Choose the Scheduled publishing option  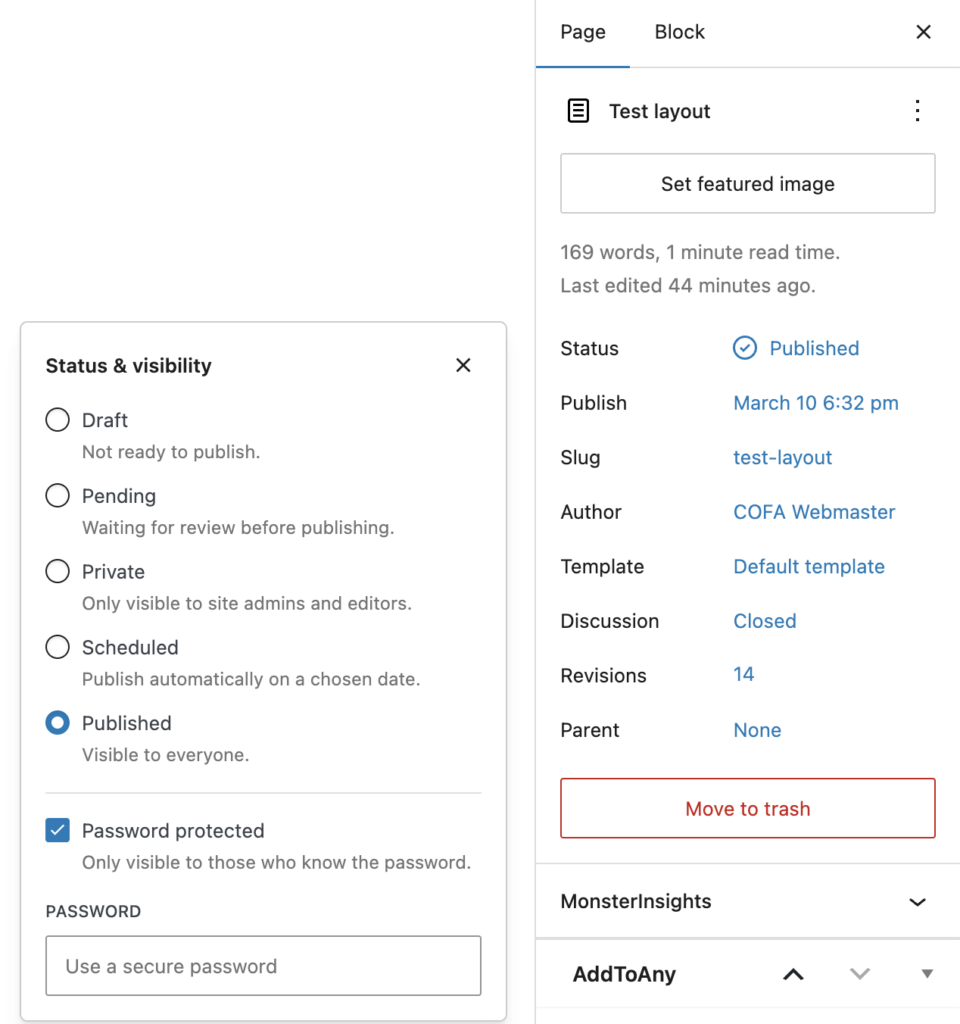(57, 647)
